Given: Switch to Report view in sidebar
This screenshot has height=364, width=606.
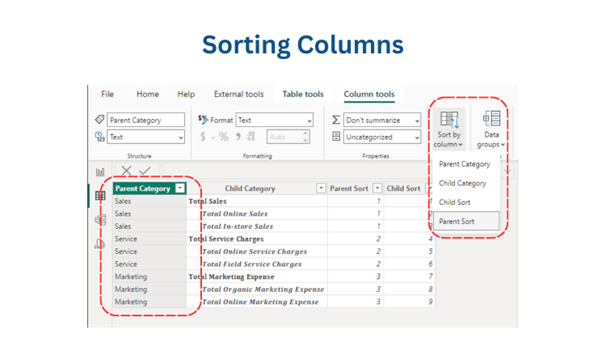Looking at the screenshot, I should [100, 172].
